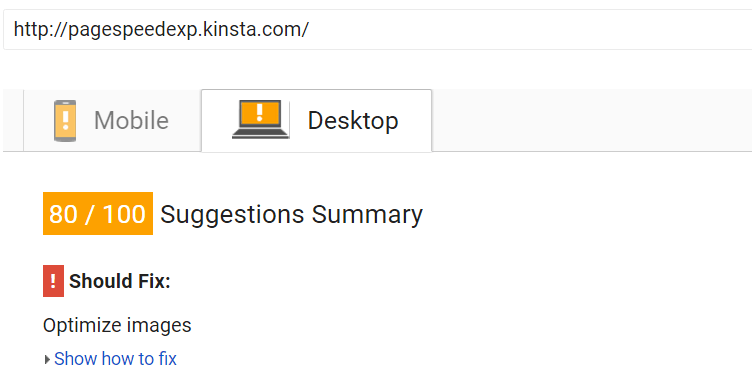This screenshot has height=382, width=752.
Task: Place the cursor after kinsta.com/ in the URL box
Action: tap(310, 30)
